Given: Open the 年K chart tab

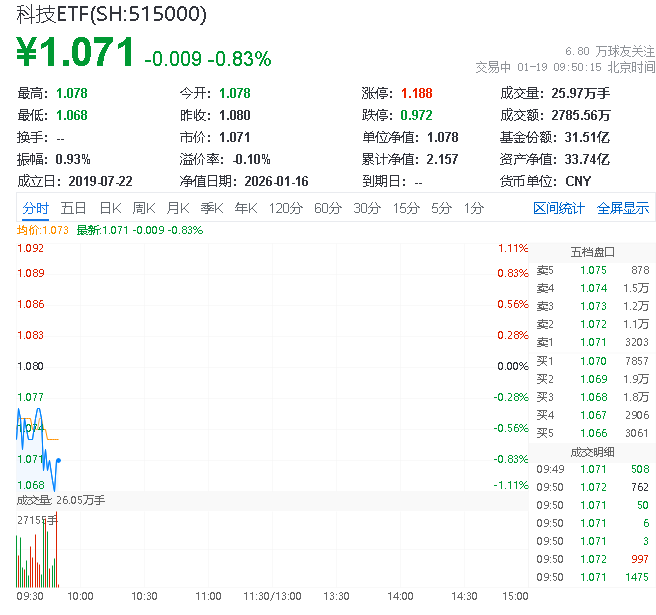Looking at the screenshot, I should point(245,208).
